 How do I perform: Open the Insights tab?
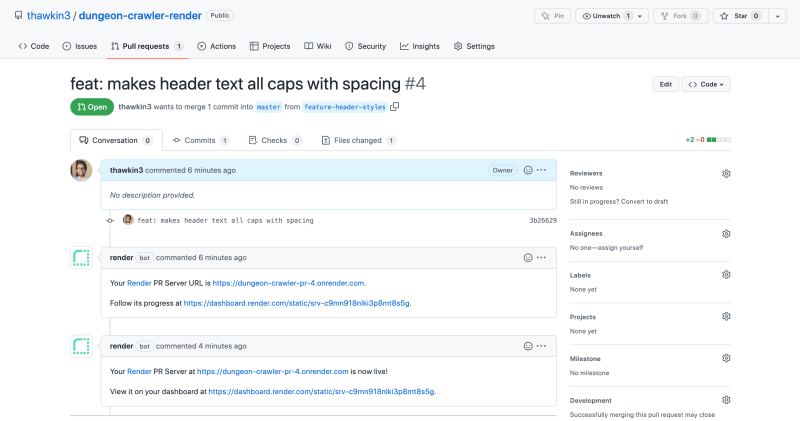pos(419,46)
